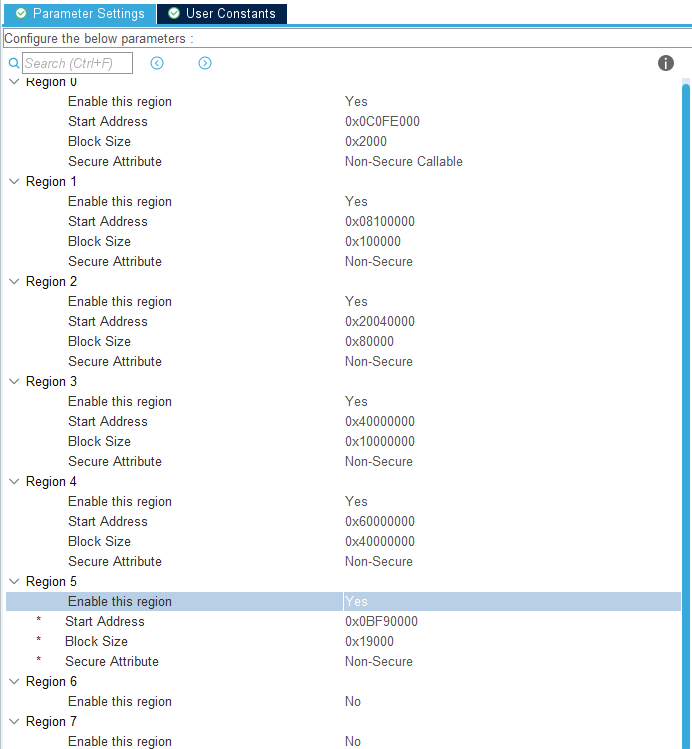Click Region 0 'Enable this region' label

point(120,102)
